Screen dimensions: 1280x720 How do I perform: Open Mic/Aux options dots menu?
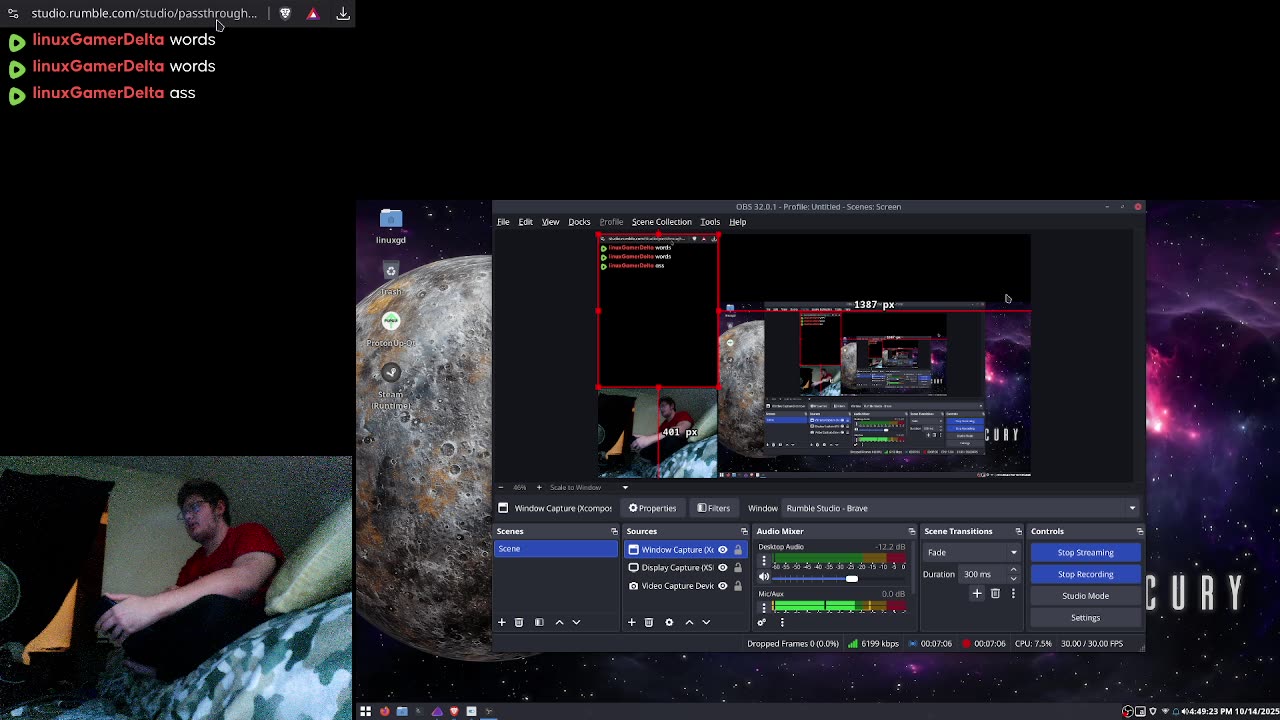pos(764,607)
